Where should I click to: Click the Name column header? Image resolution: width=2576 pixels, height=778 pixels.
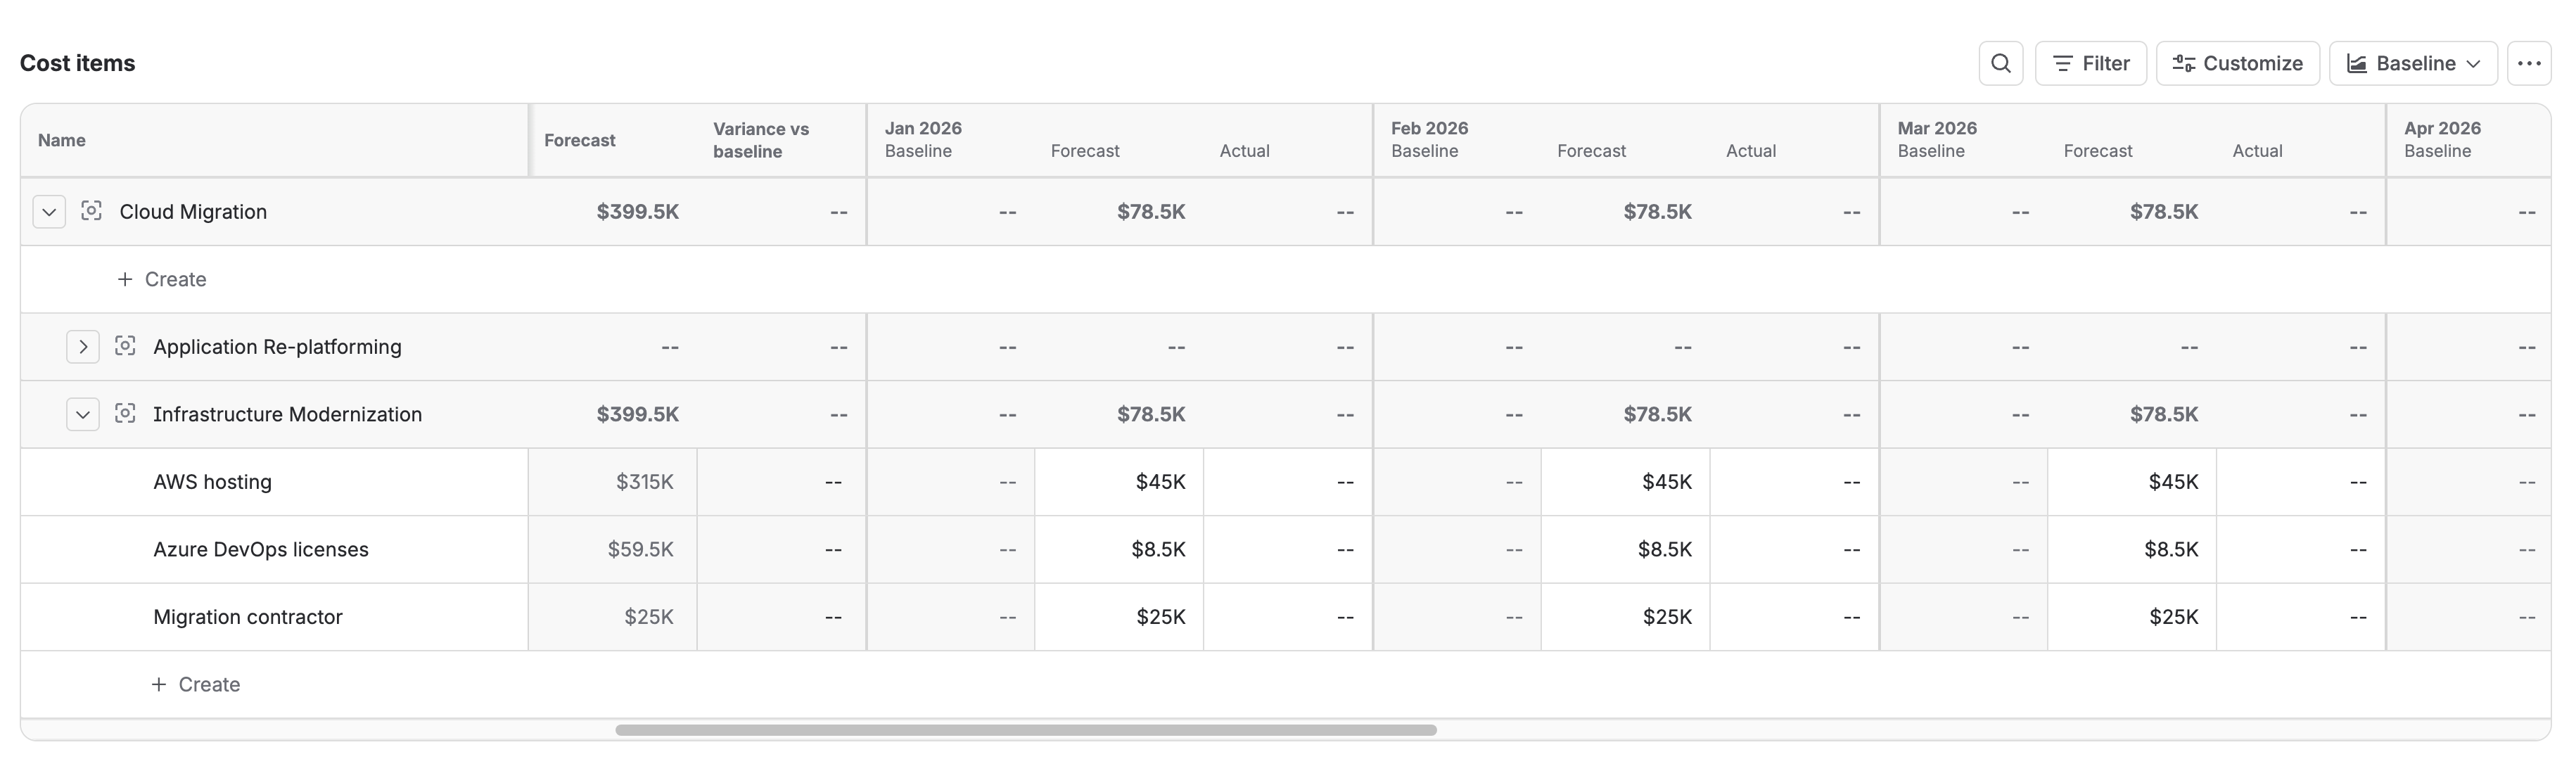click(274, 140)
